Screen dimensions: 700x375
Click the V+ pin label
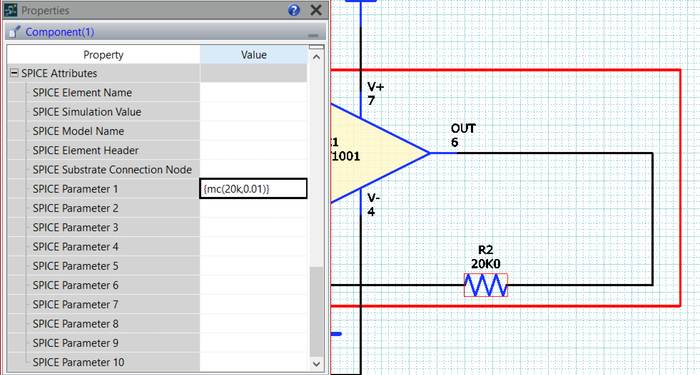375,87
